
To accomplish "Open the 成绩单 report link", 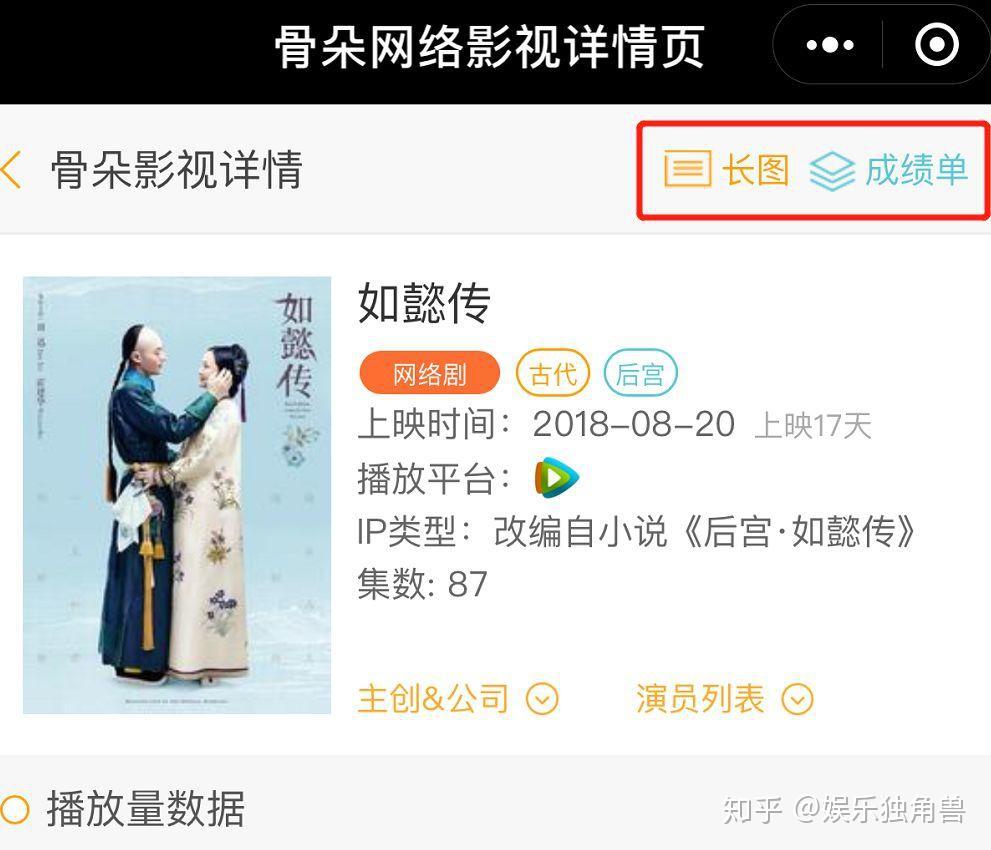I will tap(916, 169).
